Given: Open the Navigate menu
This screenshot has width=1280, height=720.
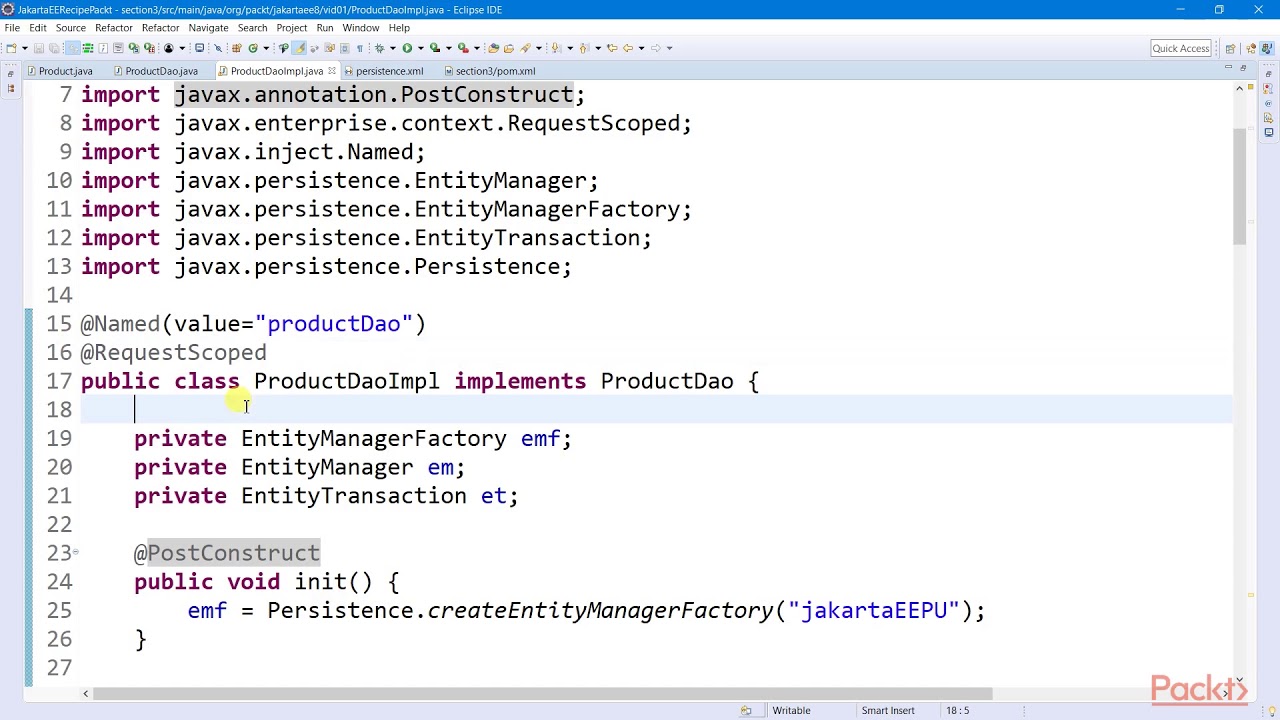Looking at the screenshot, I should (x=208, y=28).
